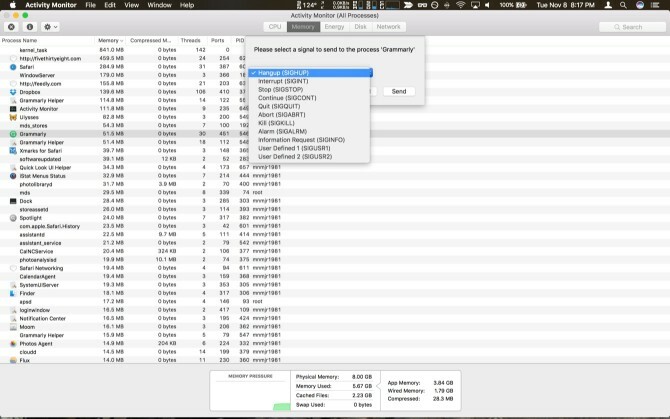This screenshot has width=670, height=419.
Task: Switch to the Memory tab
Action: [x=303, y=27]
